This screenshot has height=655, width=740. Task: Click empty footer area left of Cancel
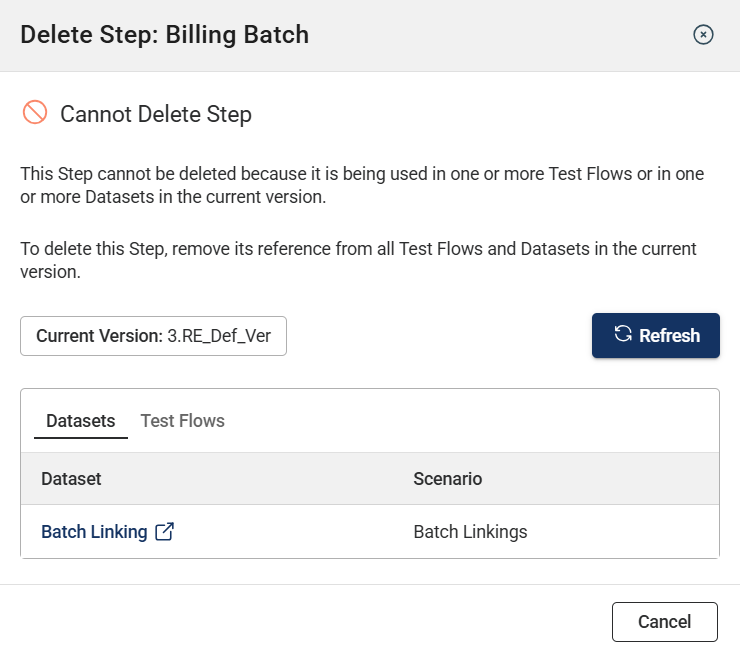pos(300,621)
